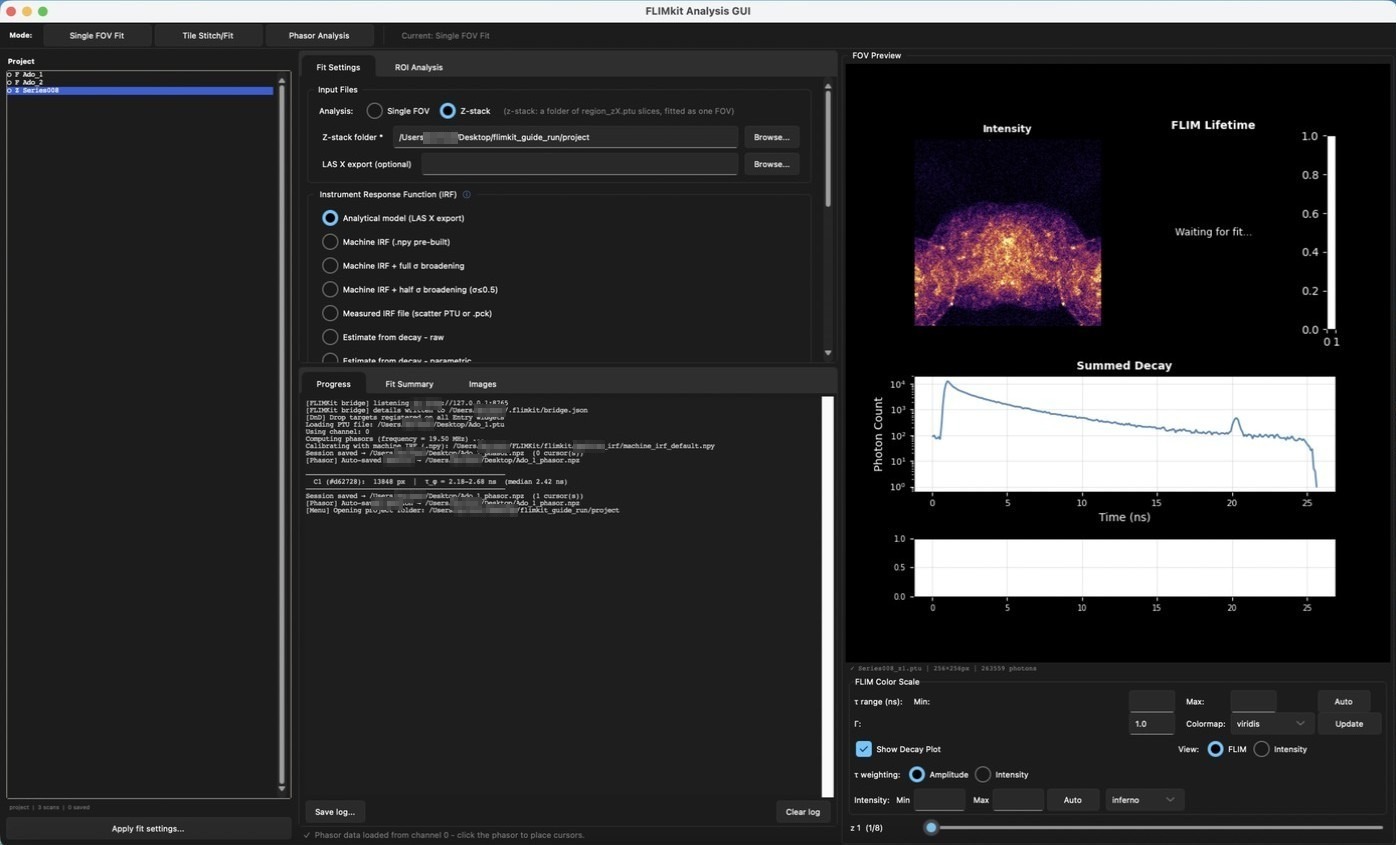This screenshot has width=1396, height=845.
Task: Choose Measured IRF file option
Action: [330, 314]
